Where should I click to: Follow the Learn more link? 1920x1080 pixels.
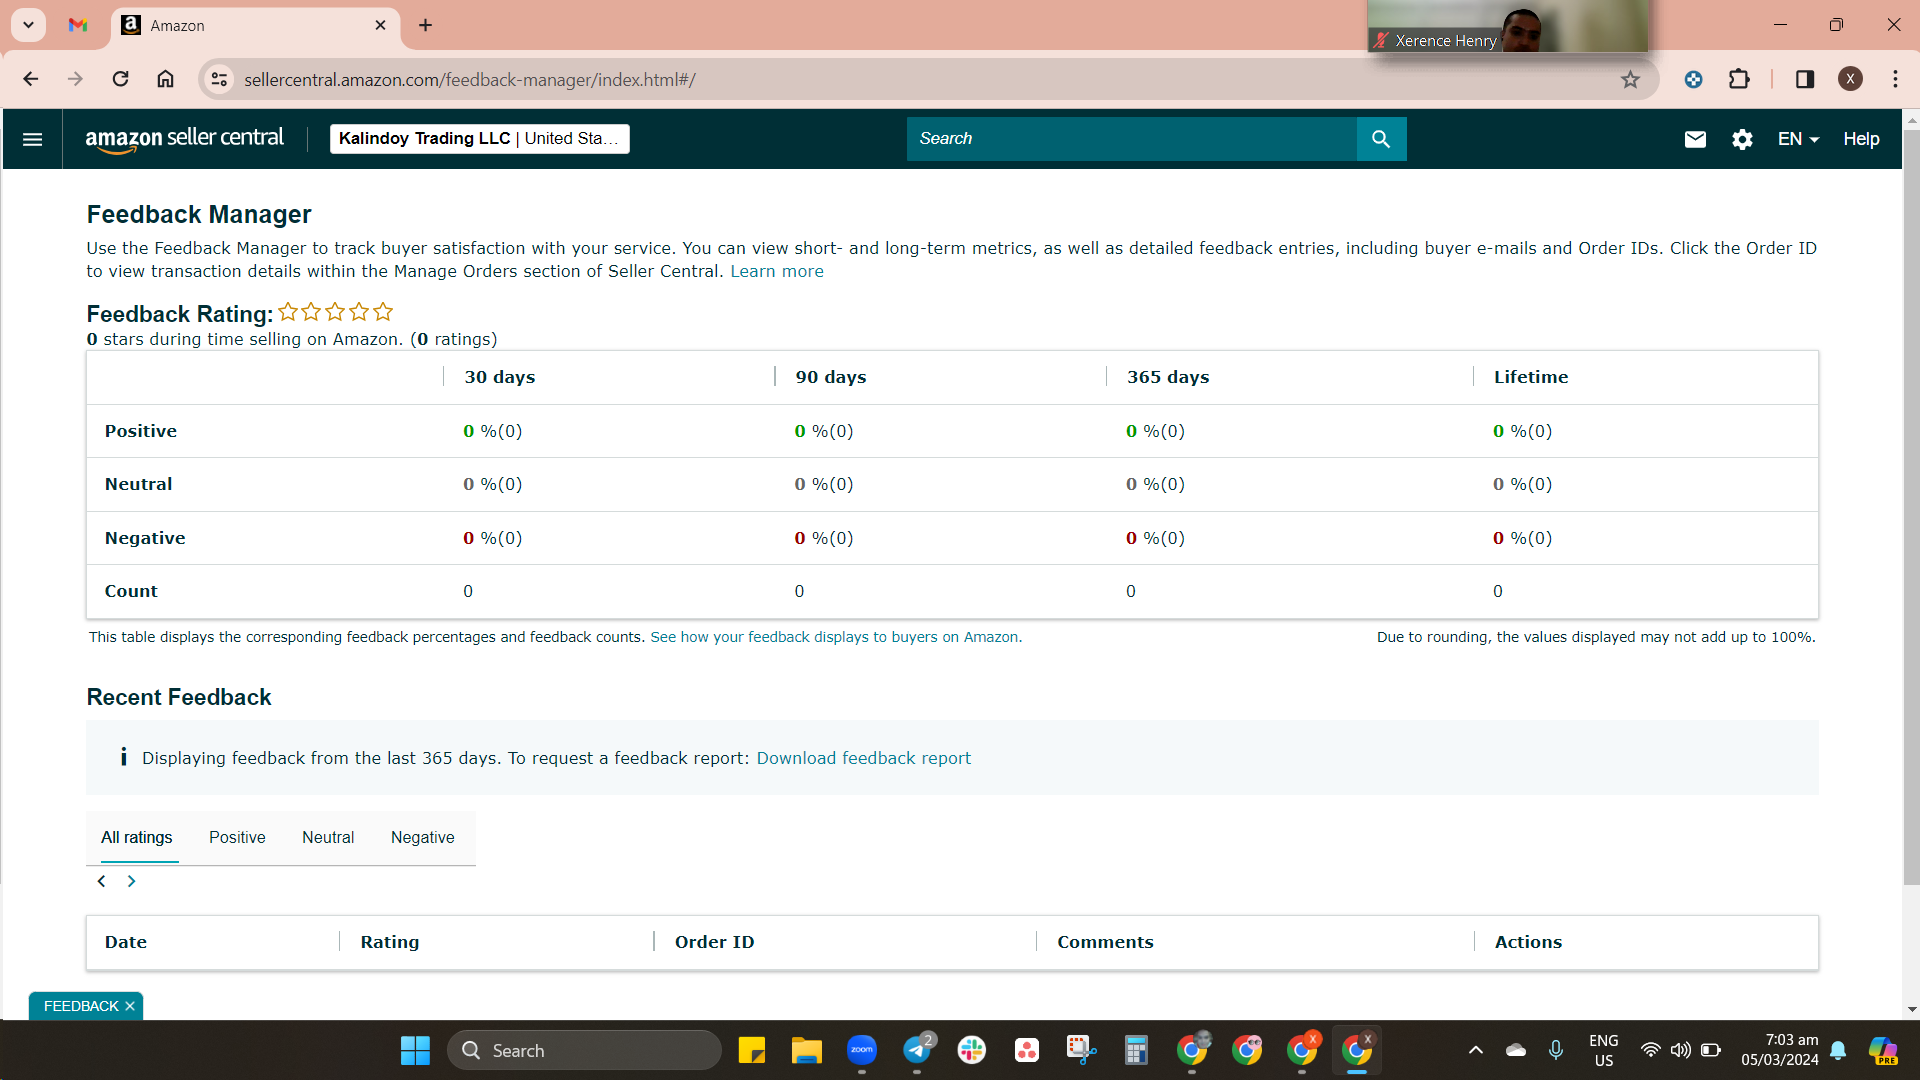777,271
